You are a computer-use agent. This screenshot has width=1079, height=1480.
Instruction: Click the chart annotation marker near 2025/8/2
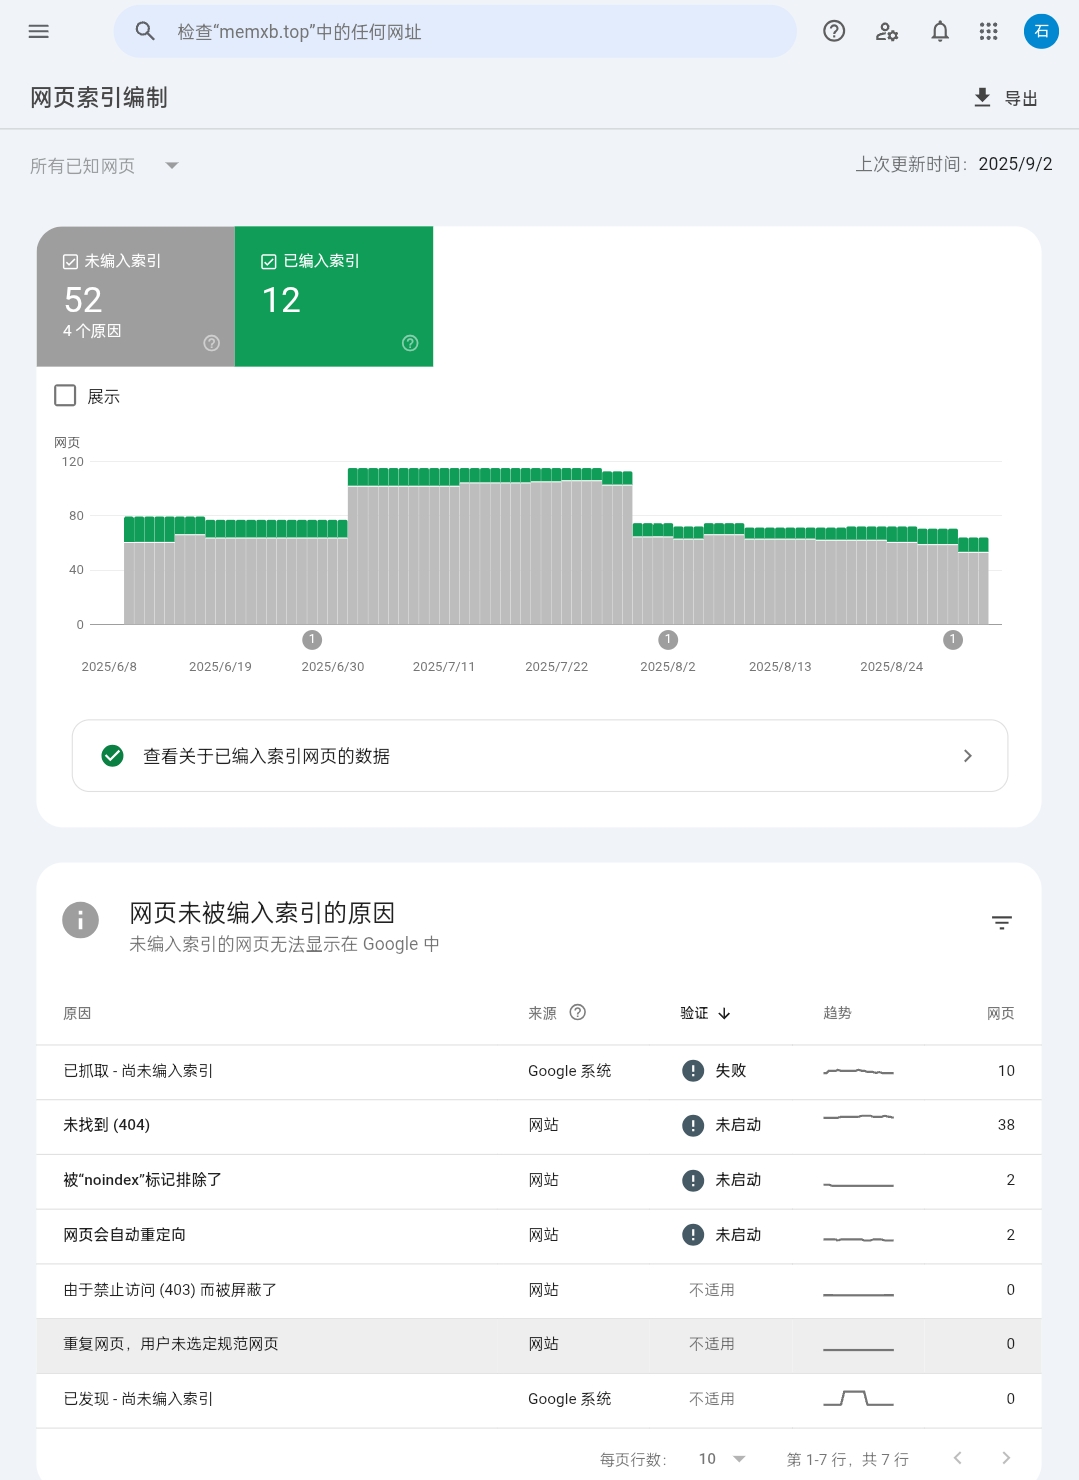669,639
